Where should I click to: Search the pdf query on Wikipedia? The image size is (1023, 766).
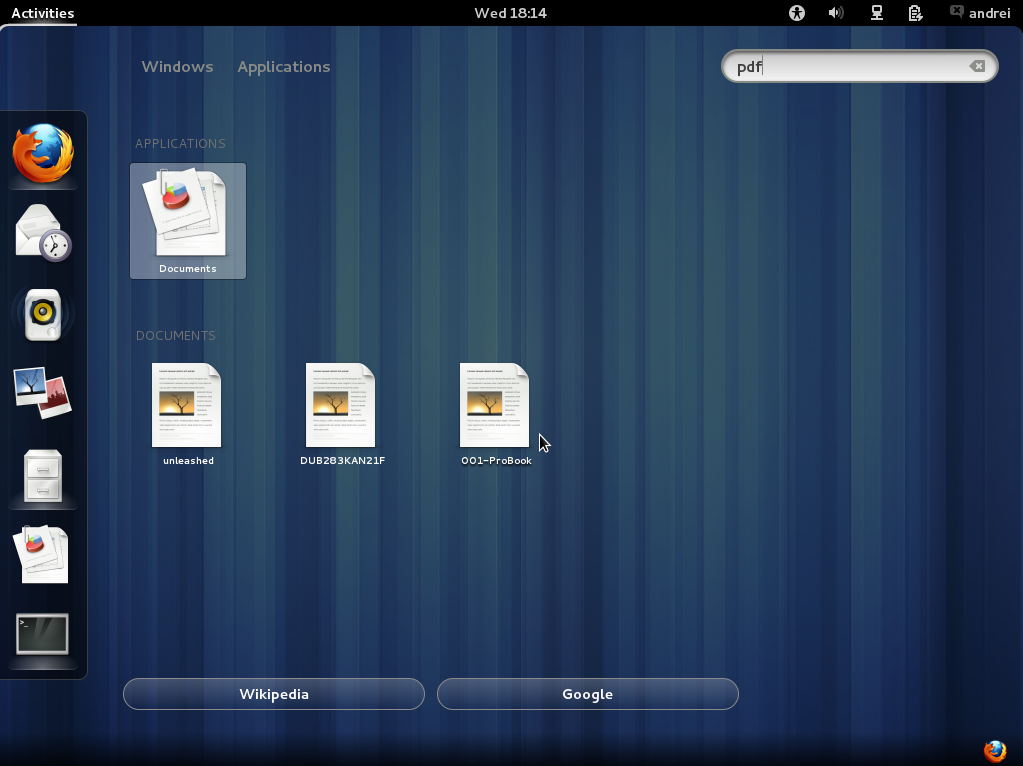coord(273,693)
